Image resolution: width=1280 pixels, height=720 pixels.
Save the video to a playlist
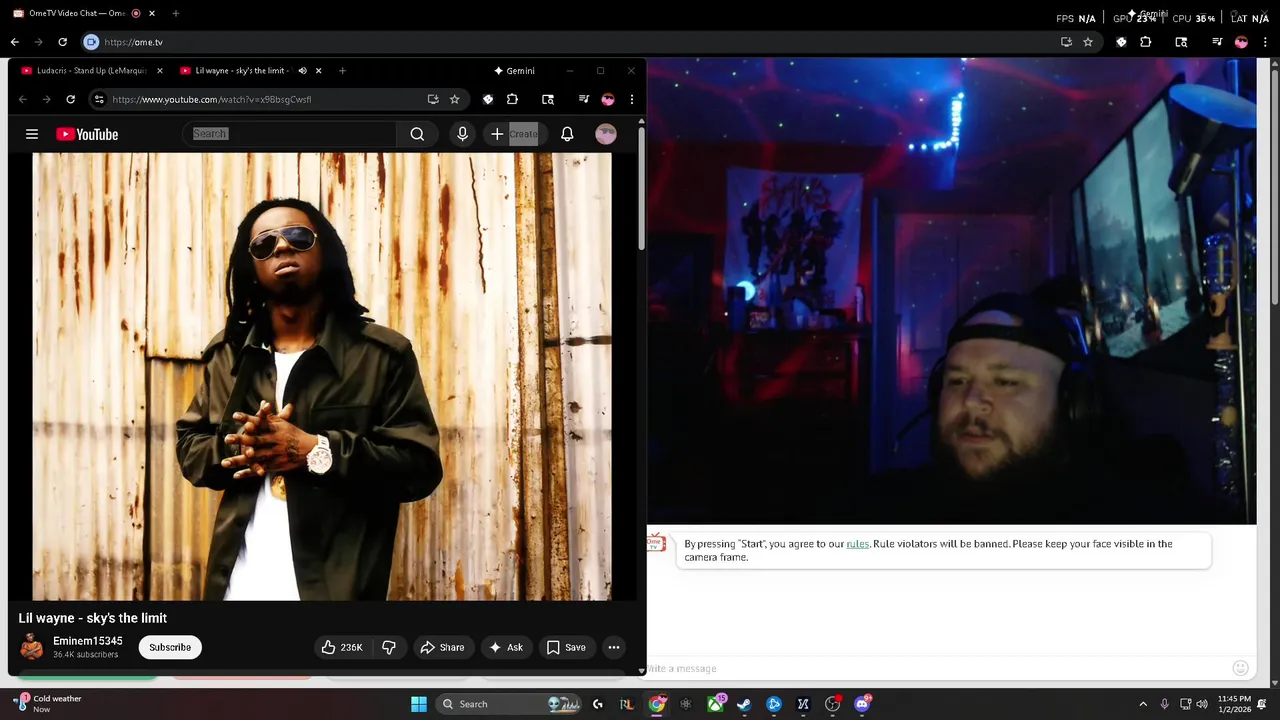coord(566,647)
